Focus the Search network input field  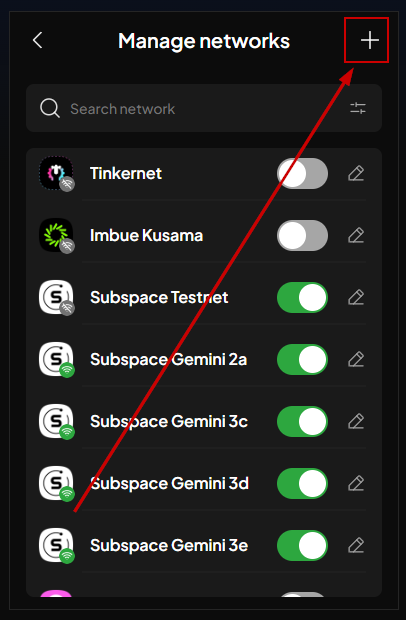pyautogui.click(x=204, y=108)
